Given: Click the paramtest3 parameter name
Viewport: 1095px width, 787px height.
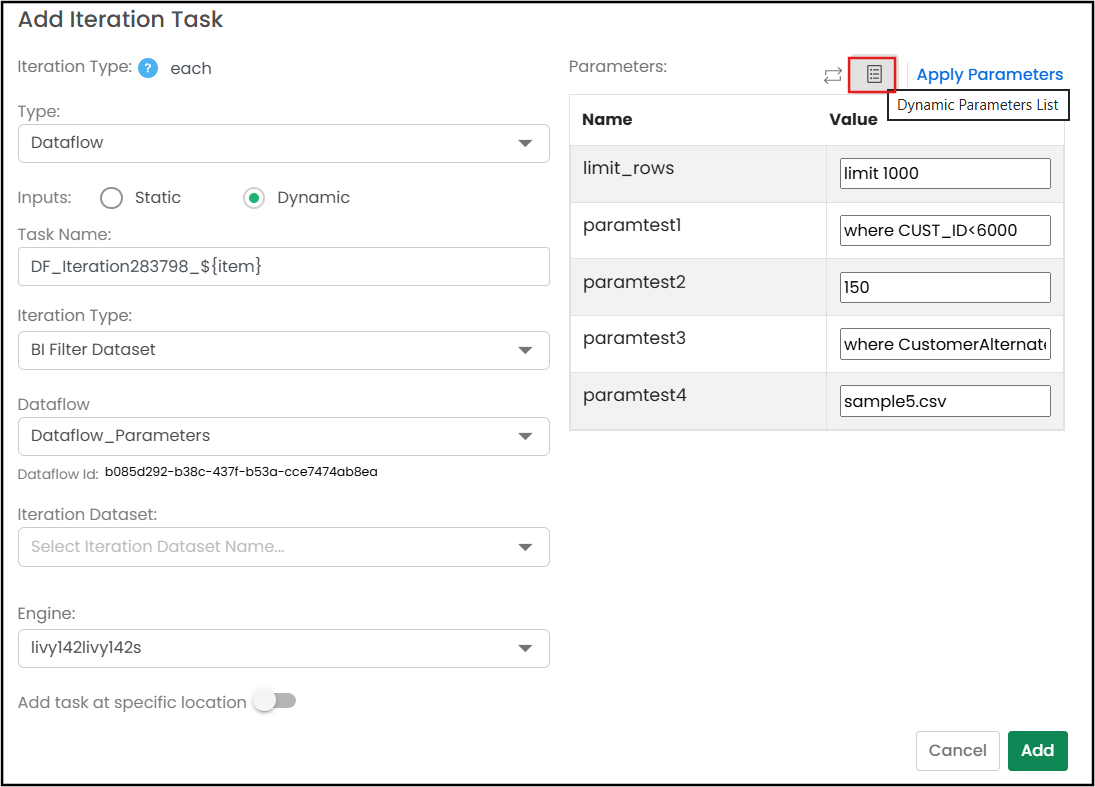Looking at the screenshot, I should (634, 339).
